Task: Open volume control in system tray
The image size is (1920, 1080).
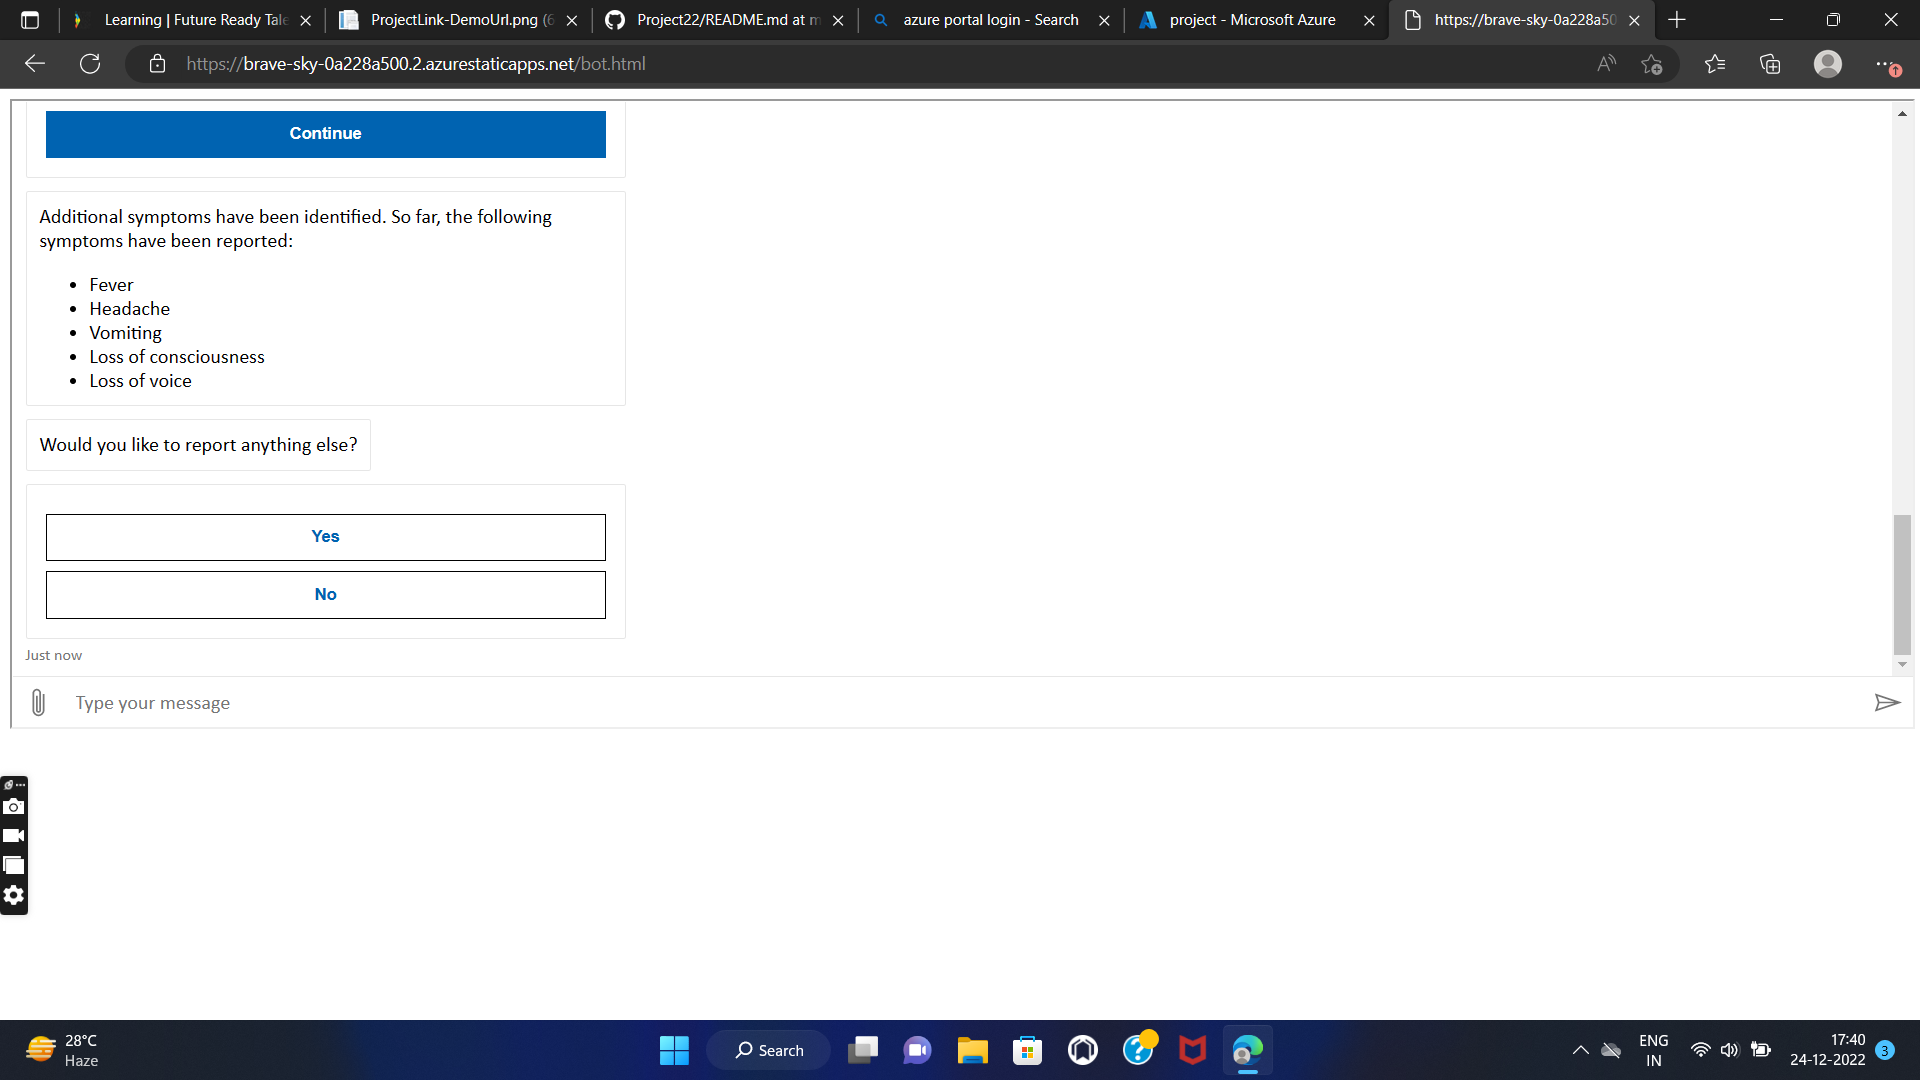Action: (1730, 1050)
